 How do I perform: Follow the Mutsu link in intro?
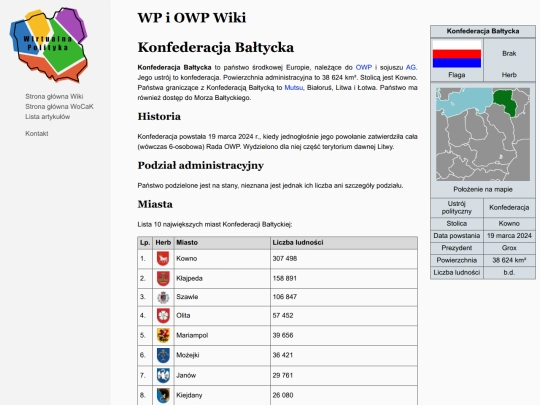293,88
